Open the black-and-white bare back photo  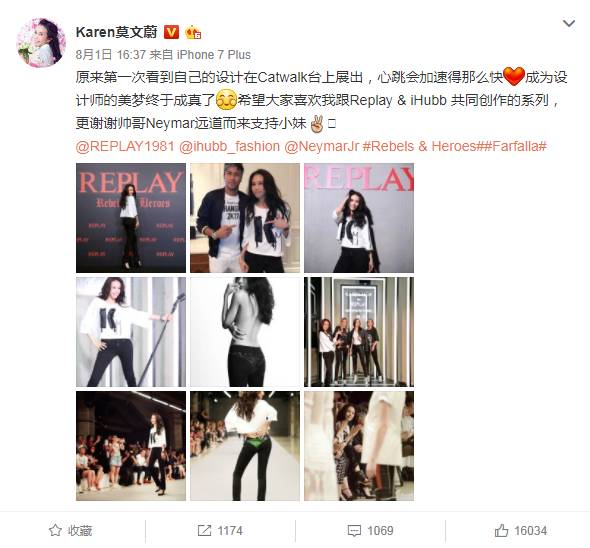point(245,332)
